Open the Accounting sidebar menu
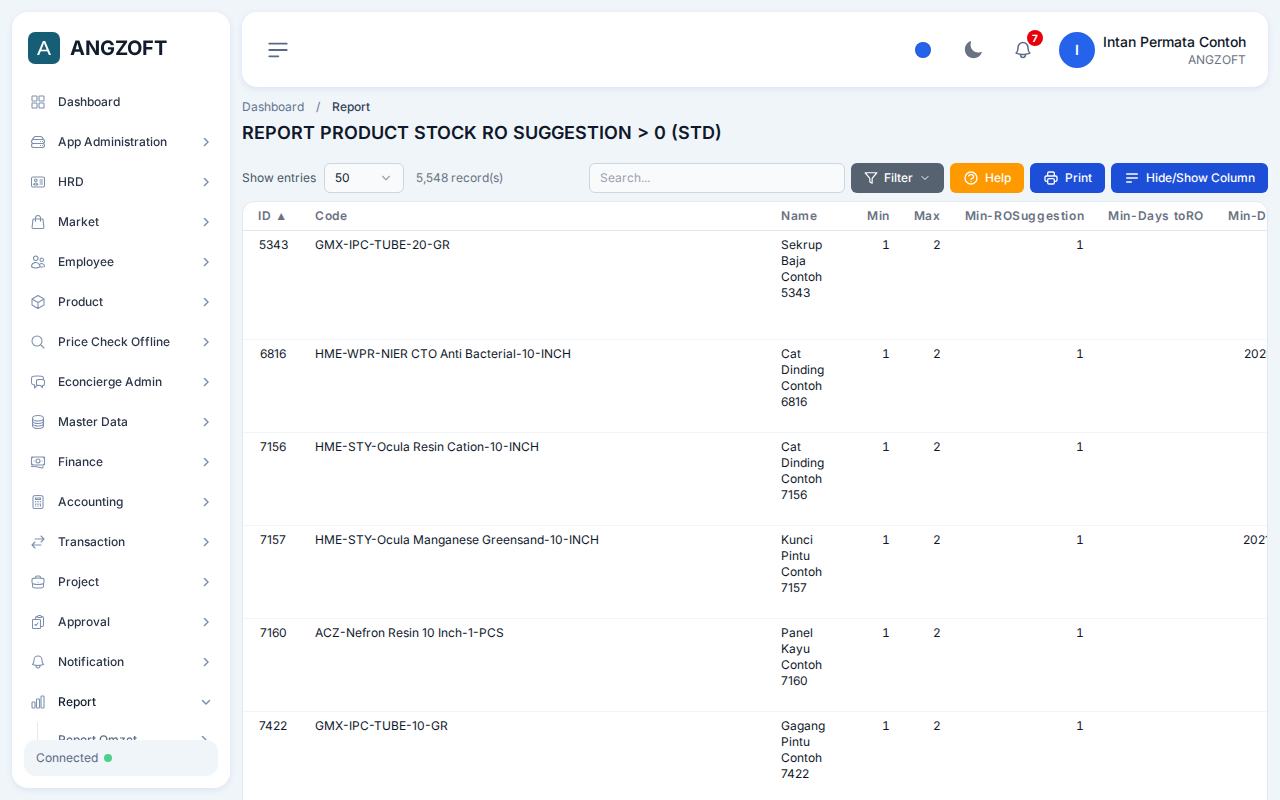Image resolution: width=1280 pixels, height=800 pixels. pos(121,502)
